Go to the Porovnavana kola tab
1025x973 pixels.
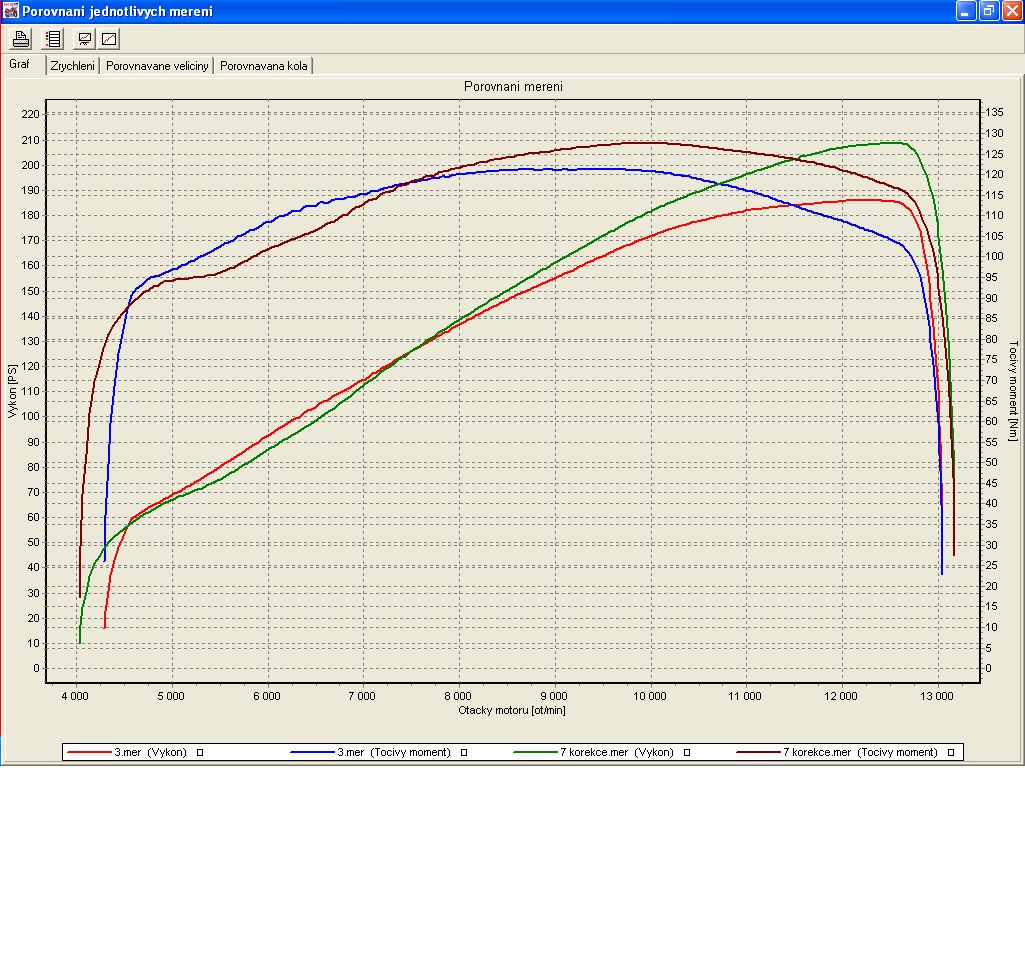tap(264, 66)
